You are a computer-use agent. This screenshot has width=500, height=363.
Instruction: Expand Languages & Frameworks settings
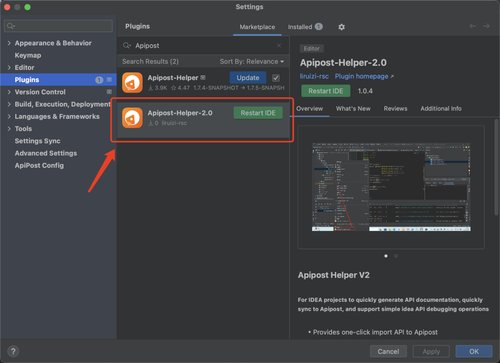[x=9, y=116]
